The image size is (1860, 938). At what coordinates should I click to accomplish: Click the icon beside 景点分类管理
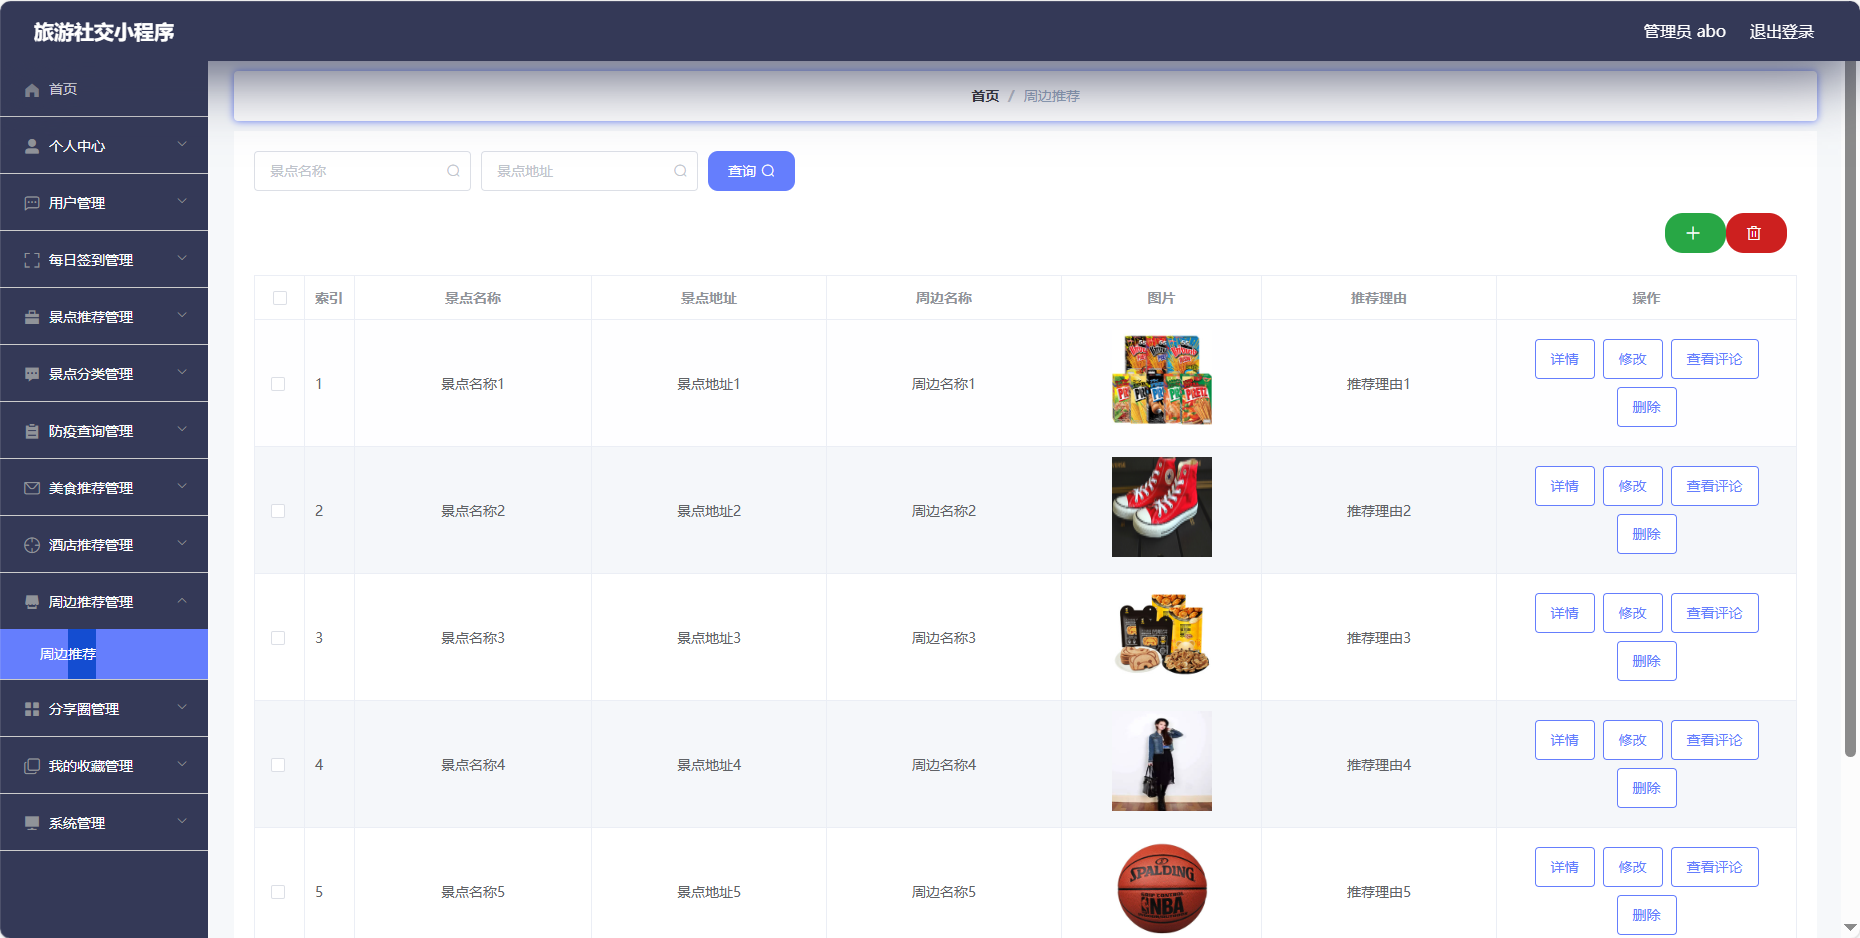point(32,375)
